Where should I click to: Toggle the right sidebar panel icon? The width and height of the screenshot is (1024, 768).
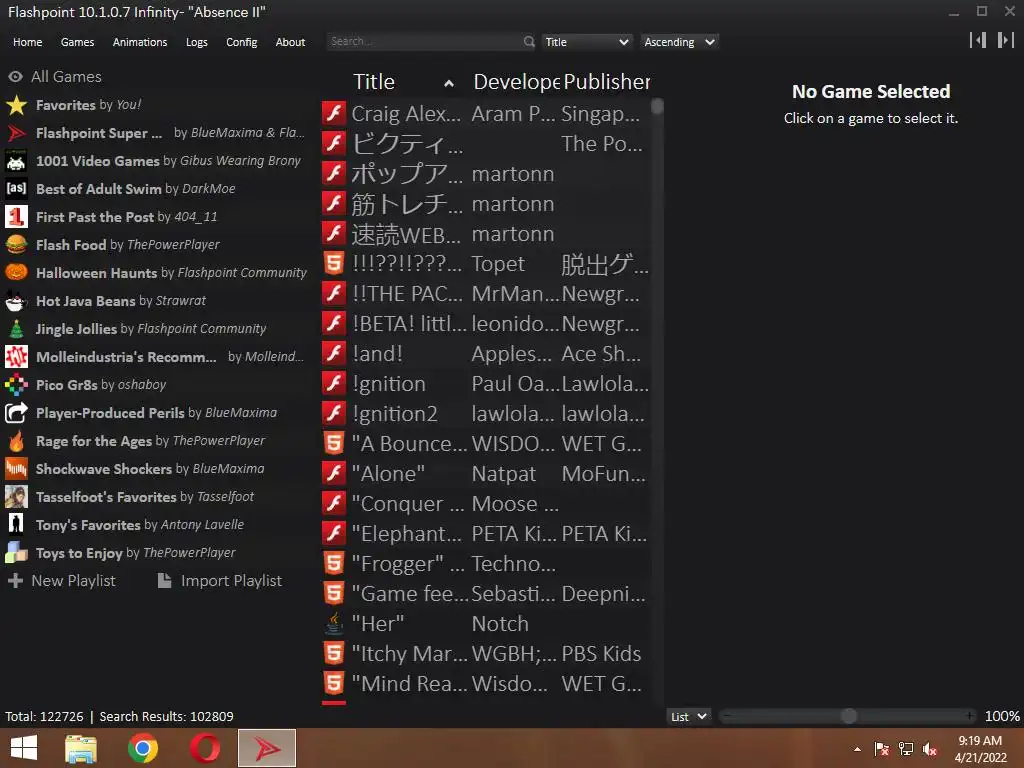[1006, 40]
